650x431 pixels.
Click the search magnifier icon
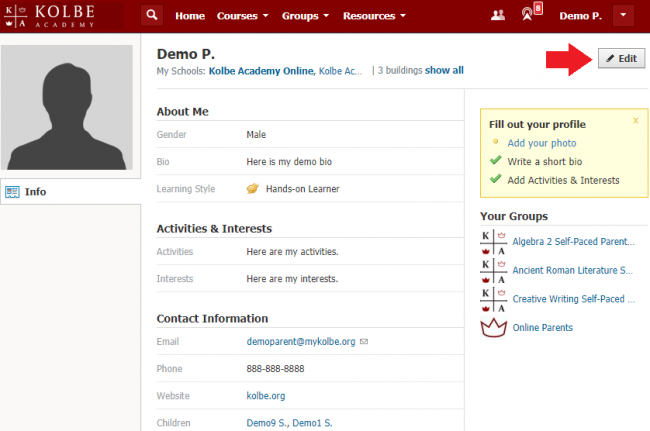click(x=151, y=16)
